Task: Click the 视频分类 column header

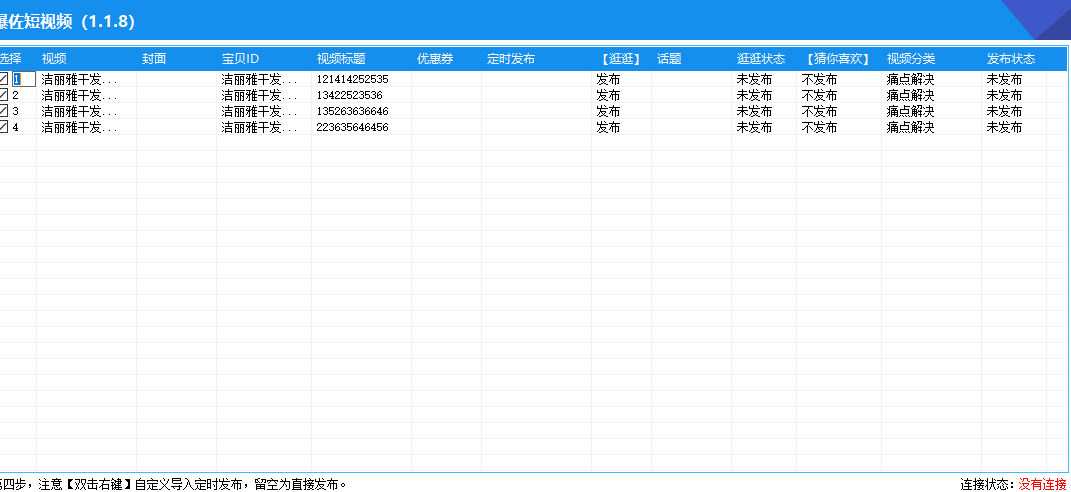Action: click(x=911, y=59)
